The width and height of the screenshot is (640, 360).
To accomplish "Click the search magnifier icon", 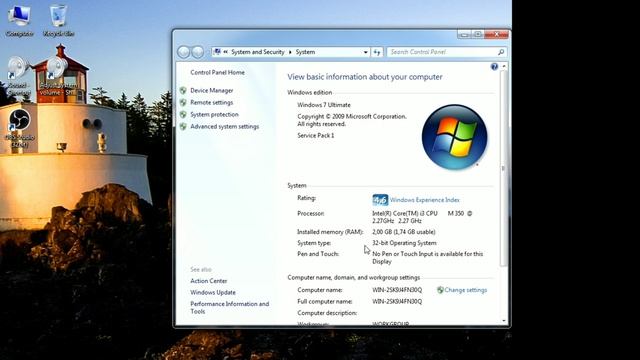I will tap(501, 52).
